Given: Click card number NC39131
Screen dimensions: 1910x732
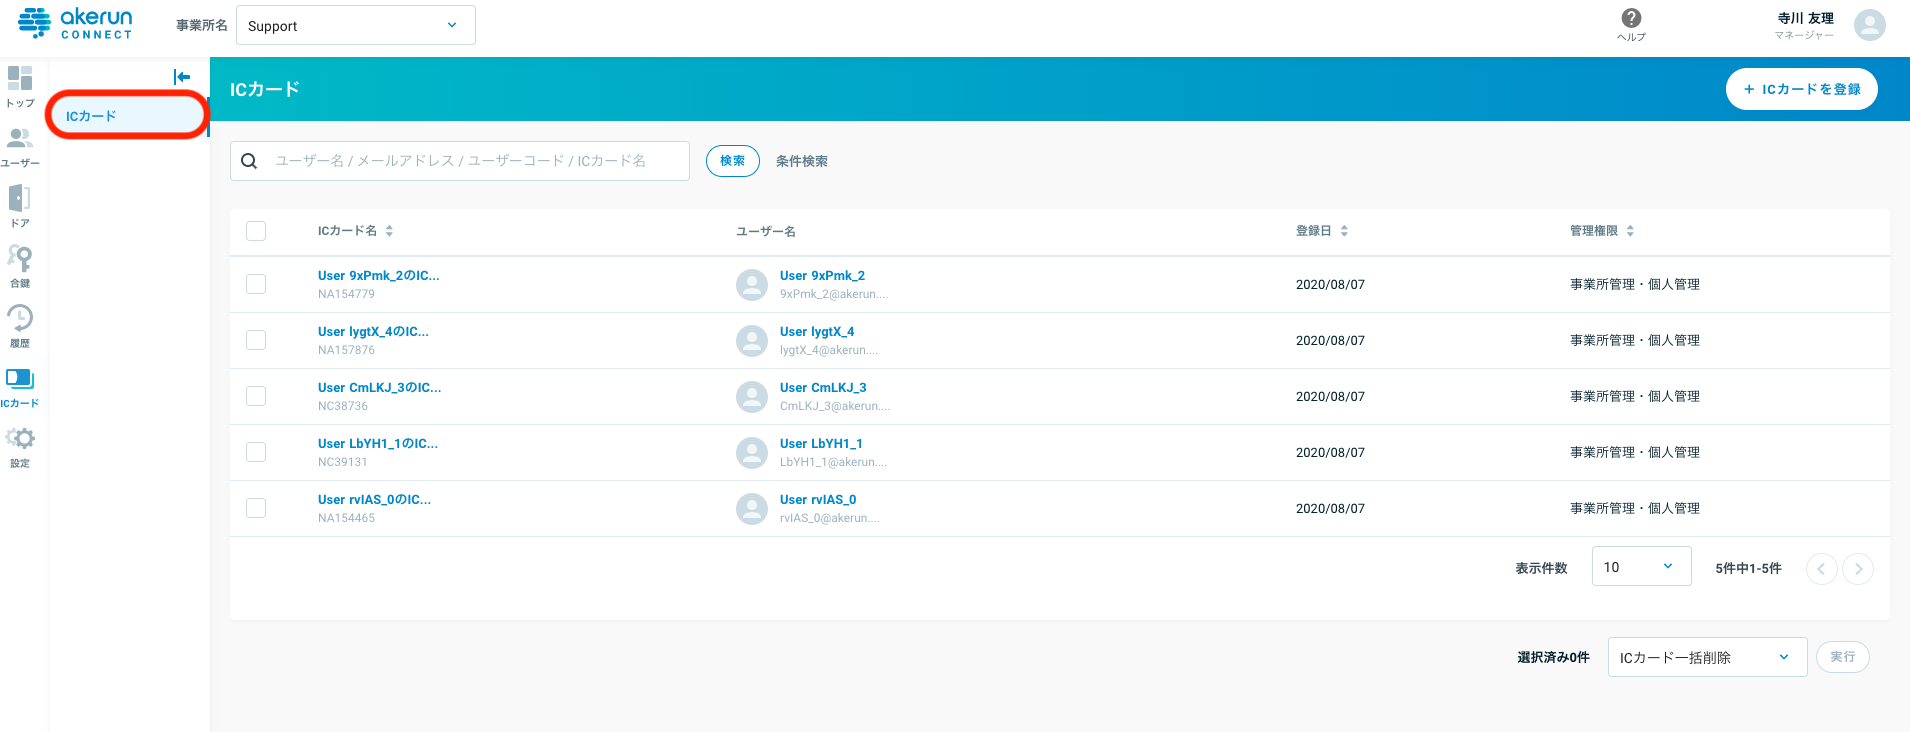Looking at the screenshot, I should [x=343, y=462].
